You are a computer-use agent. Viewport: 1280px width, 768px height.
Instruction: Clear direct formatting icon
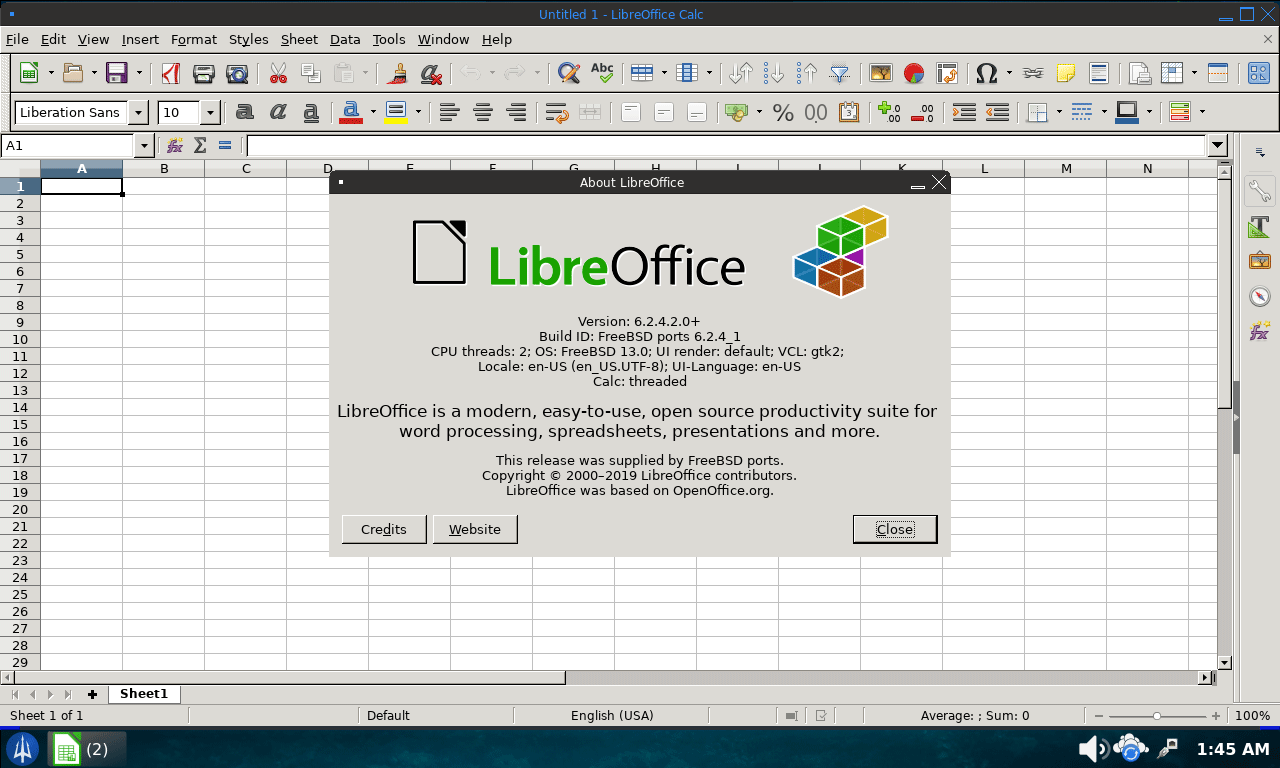[431, 73]
